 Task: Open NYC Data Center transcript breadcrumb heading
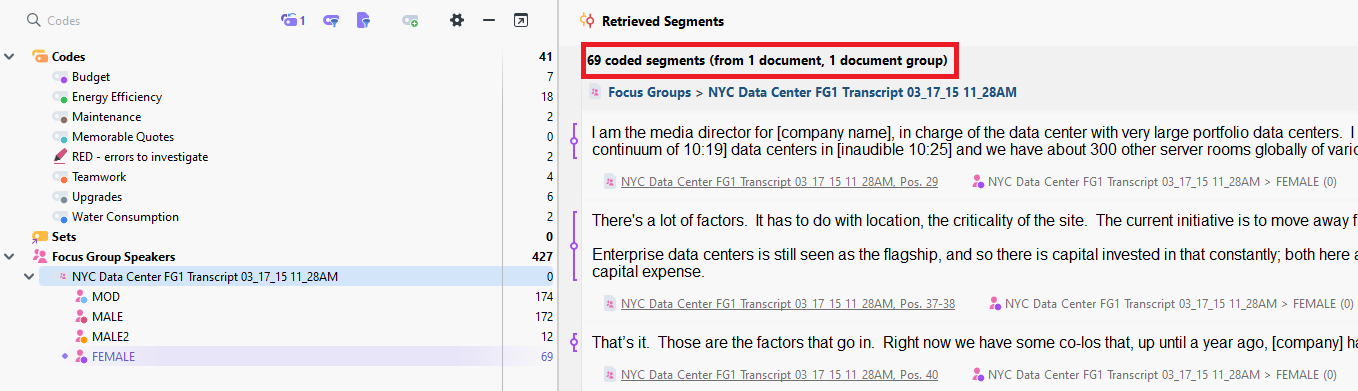pyautogui.click(x=862, y=92)
